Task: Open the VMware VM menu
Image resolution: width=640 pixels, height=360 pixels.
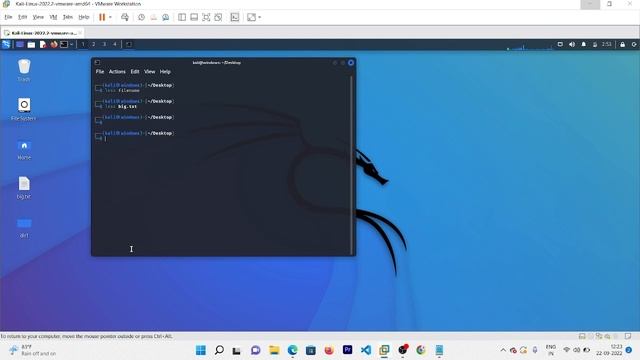Action: click(53, 17)
